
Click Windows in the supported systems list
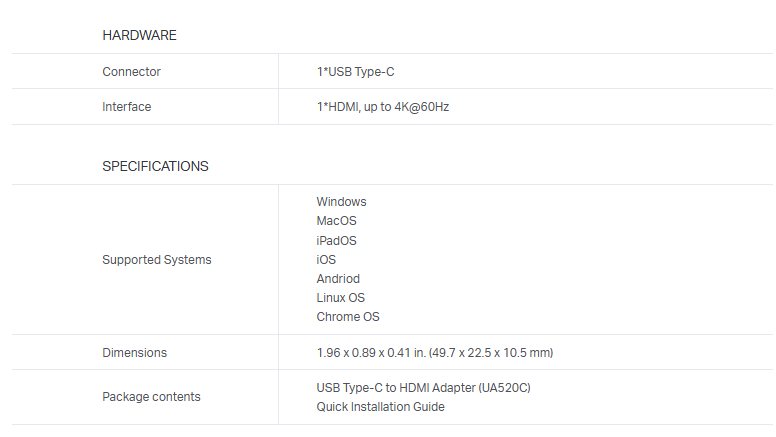[341, 202]
